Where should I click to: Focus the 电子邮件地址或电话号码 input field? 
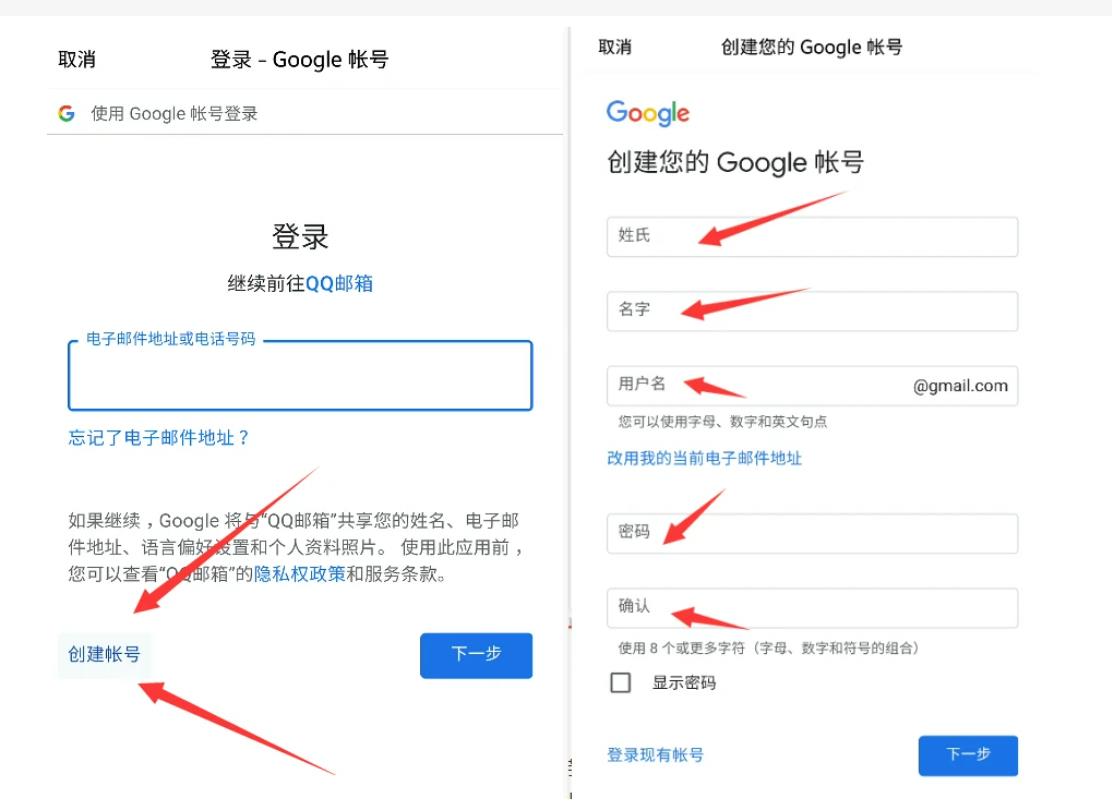point(300,375)
